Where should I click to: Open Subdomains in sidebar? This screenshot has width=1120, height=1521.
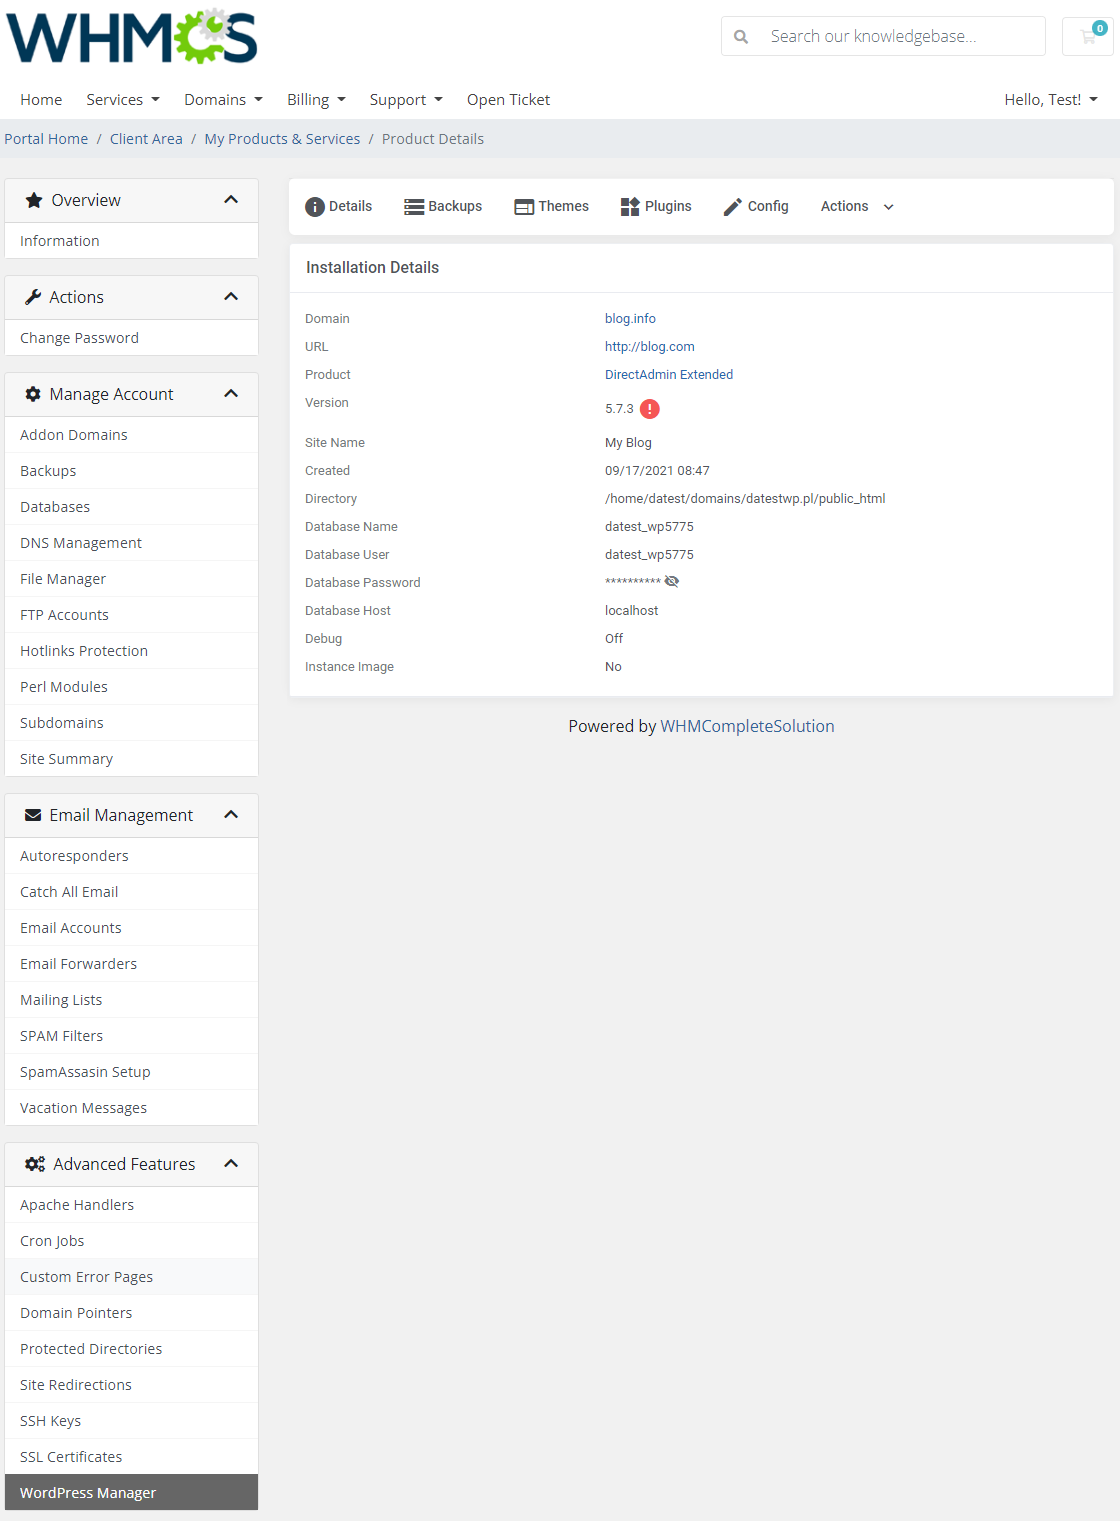132,723
